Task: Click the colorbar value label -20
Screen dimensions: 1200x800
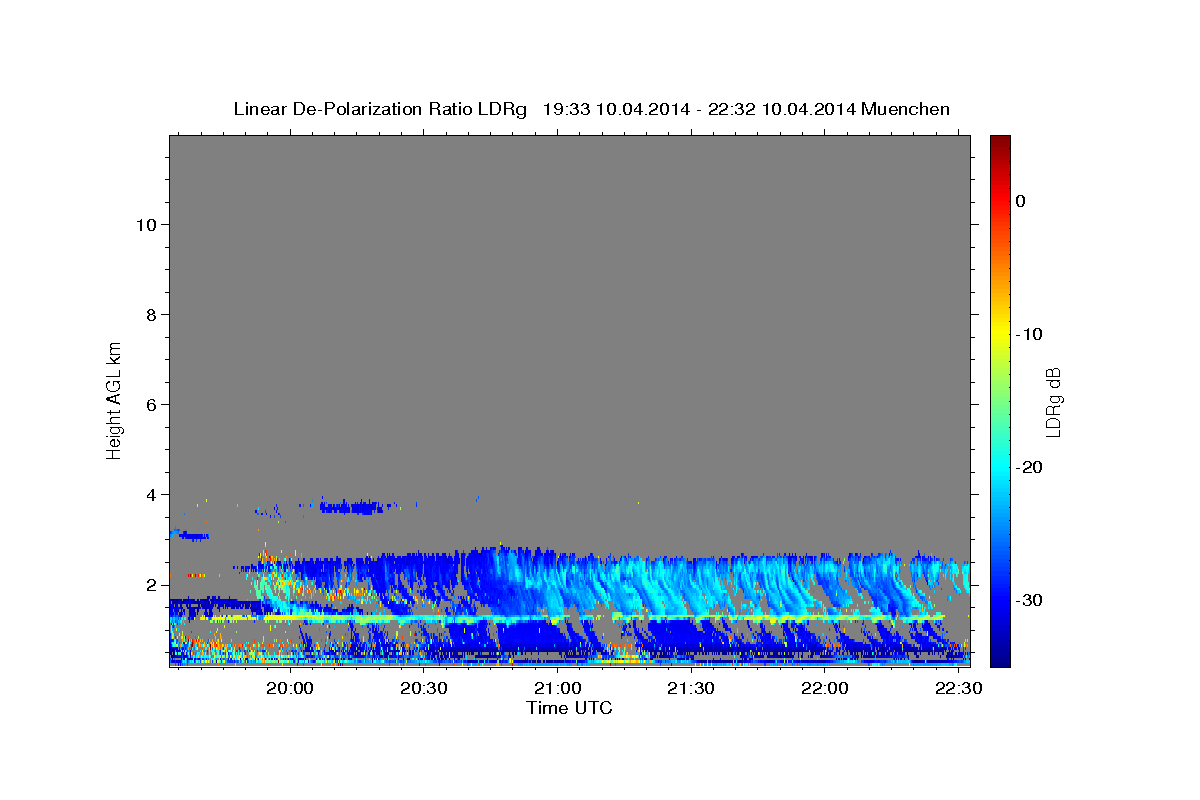Action: [1028, 467]
